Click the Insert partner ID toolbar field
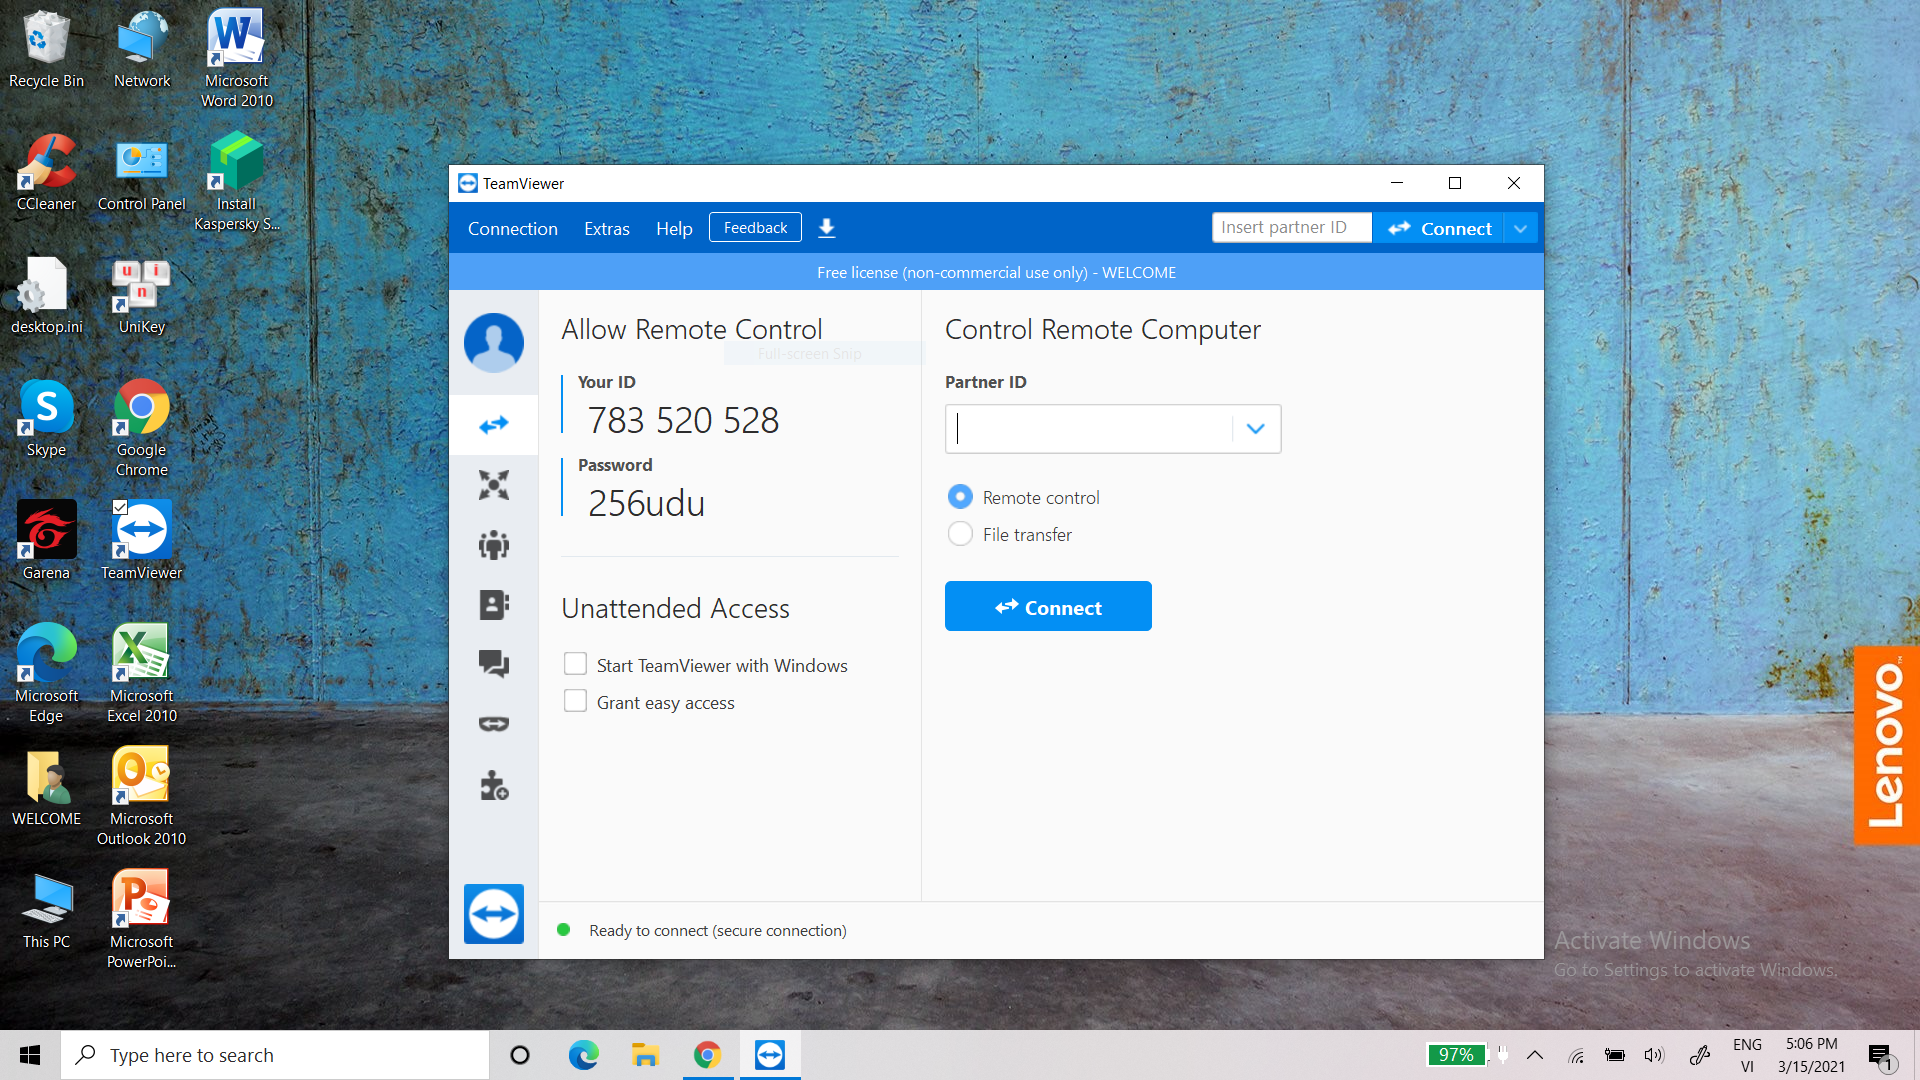 [1292, 228]
